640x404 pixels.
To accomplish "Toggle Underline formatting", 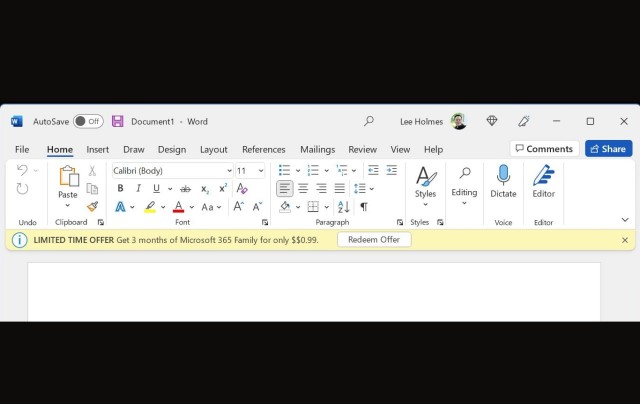I will pos(156,189).
